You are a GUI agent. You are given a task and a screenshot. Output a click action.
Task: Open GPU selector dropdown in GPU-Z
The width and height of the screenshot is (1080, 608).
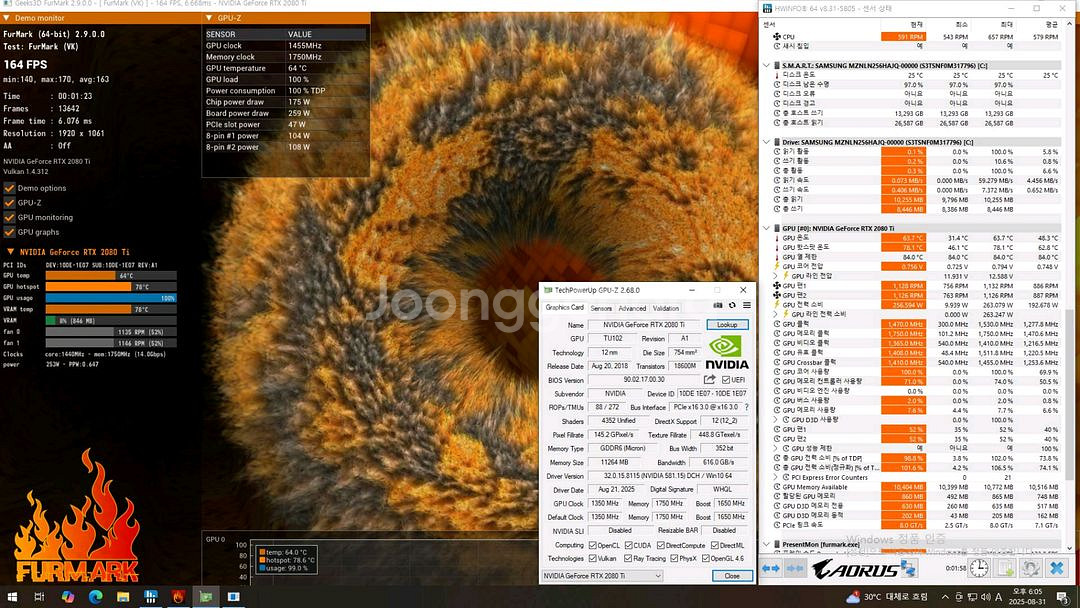pos(602,576)
